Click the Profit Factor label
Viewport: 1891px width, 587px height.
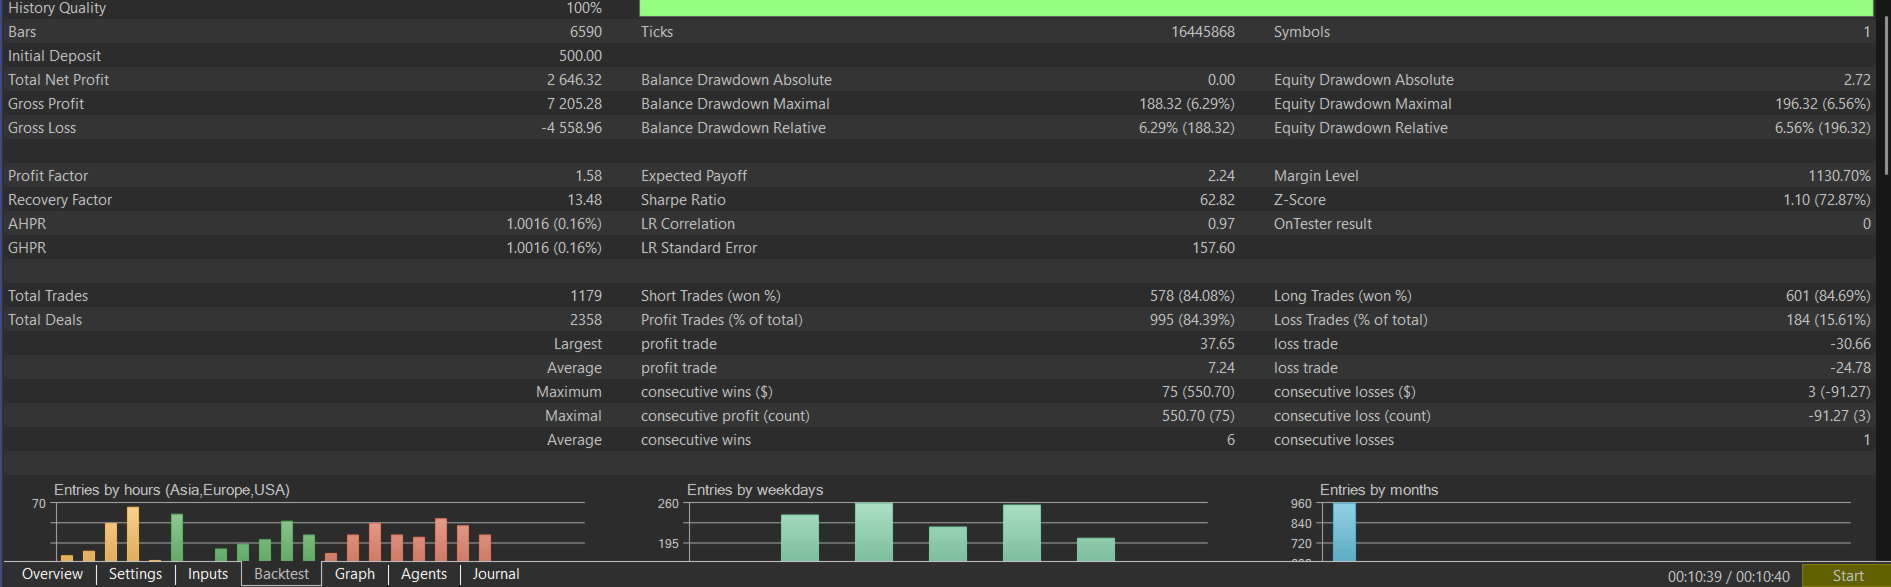coord(48,176)
